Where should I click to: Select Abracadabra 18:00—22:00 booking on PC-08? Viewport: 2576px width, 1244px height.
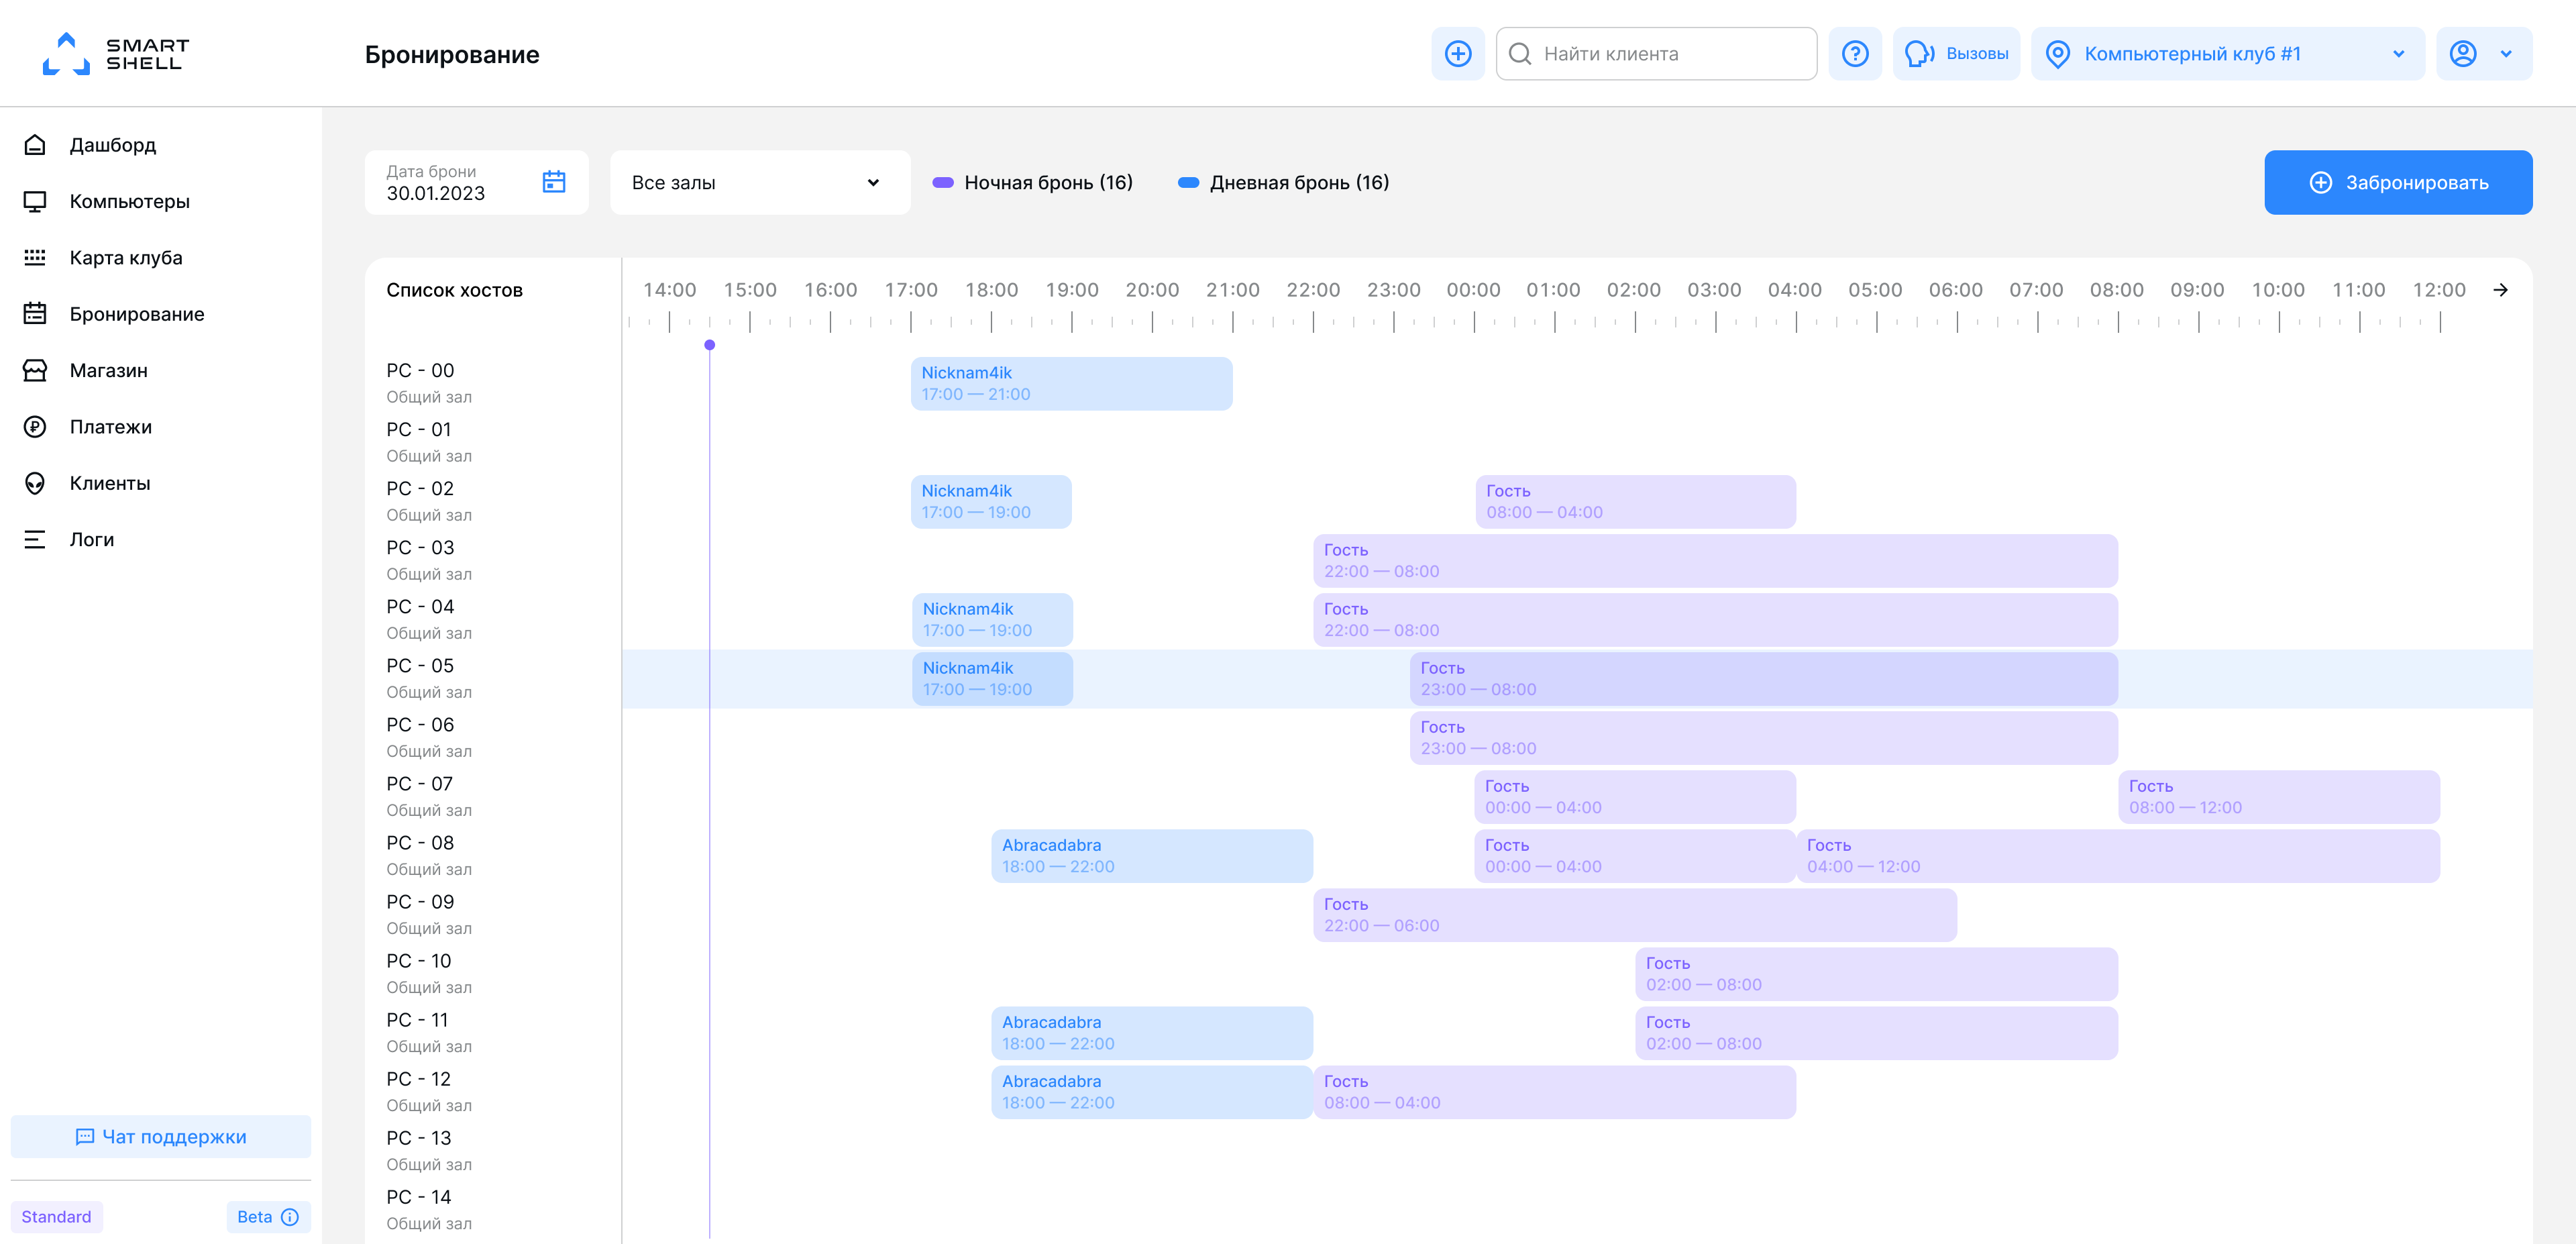1152,855
